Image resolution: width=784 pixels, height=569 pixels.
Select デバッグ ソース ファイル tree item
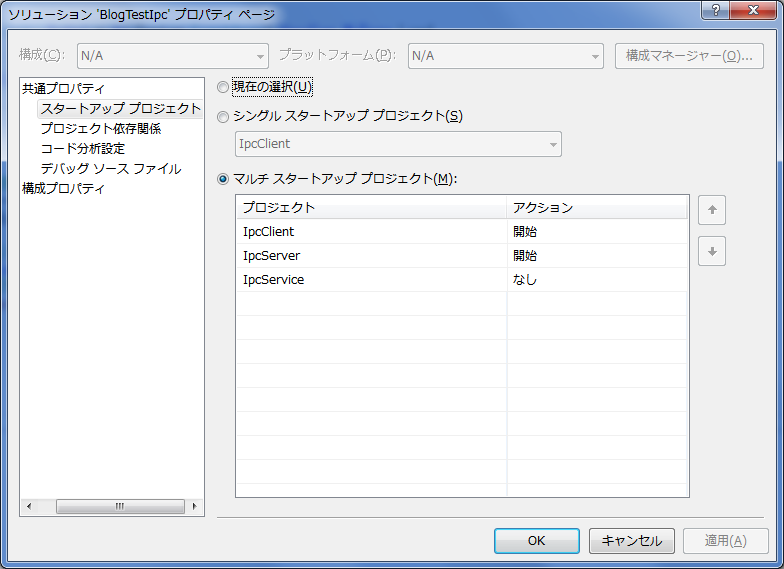110,168
